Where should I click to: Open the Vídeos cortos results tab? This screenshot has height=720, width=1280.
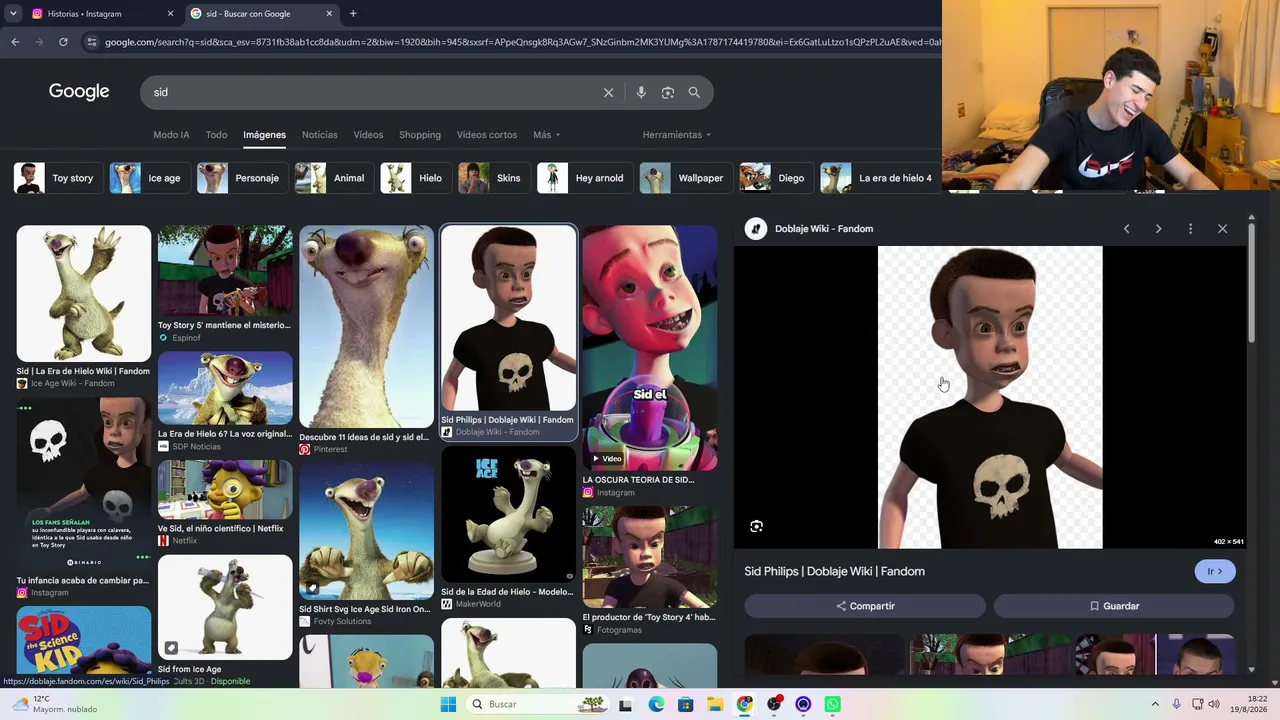point(487,135)
